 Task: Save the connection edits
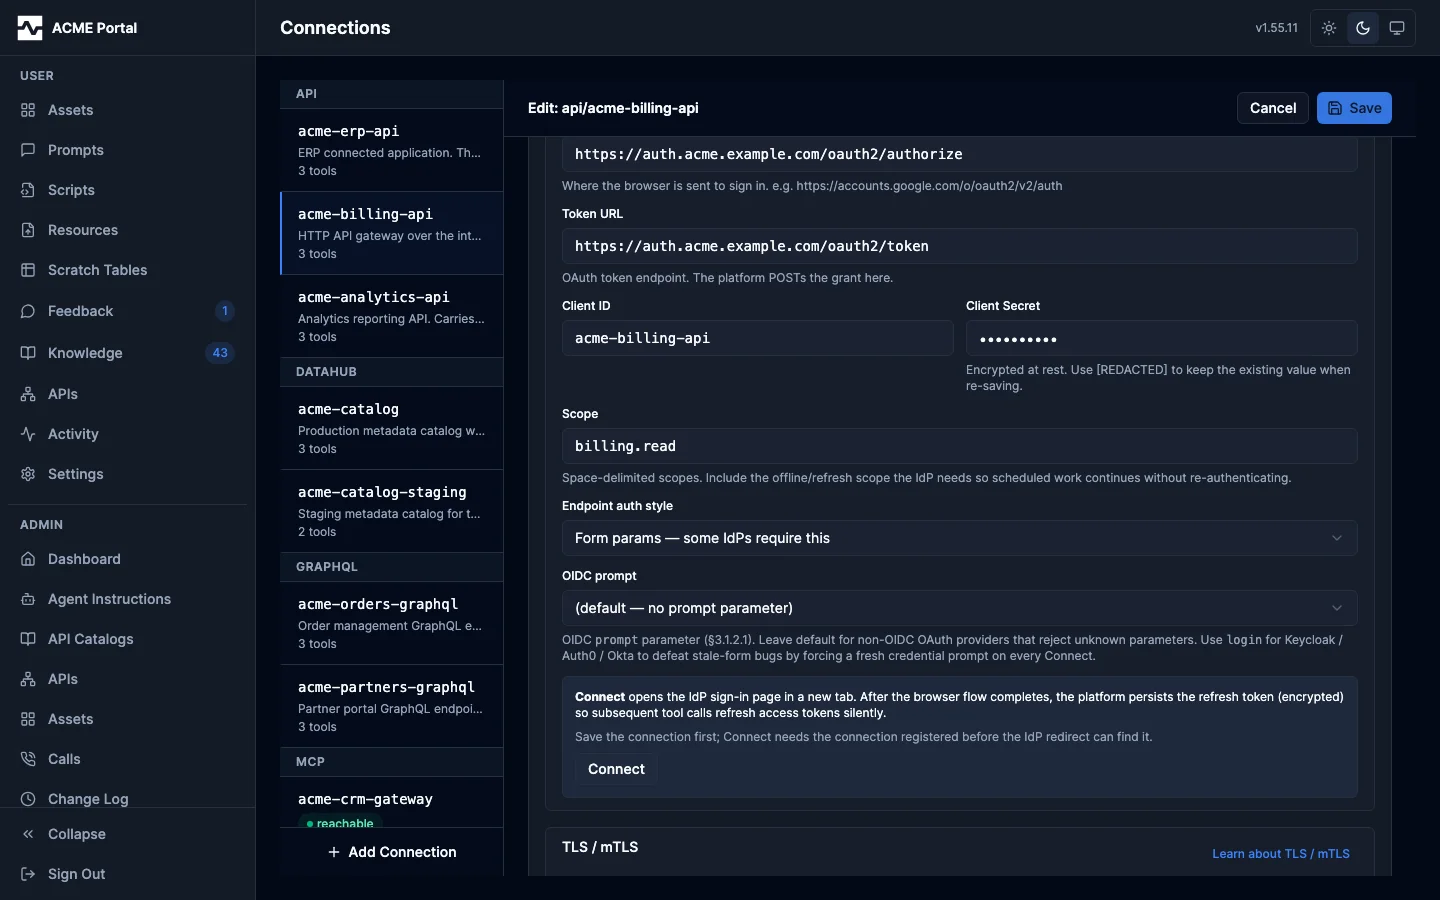point(1354,108)
